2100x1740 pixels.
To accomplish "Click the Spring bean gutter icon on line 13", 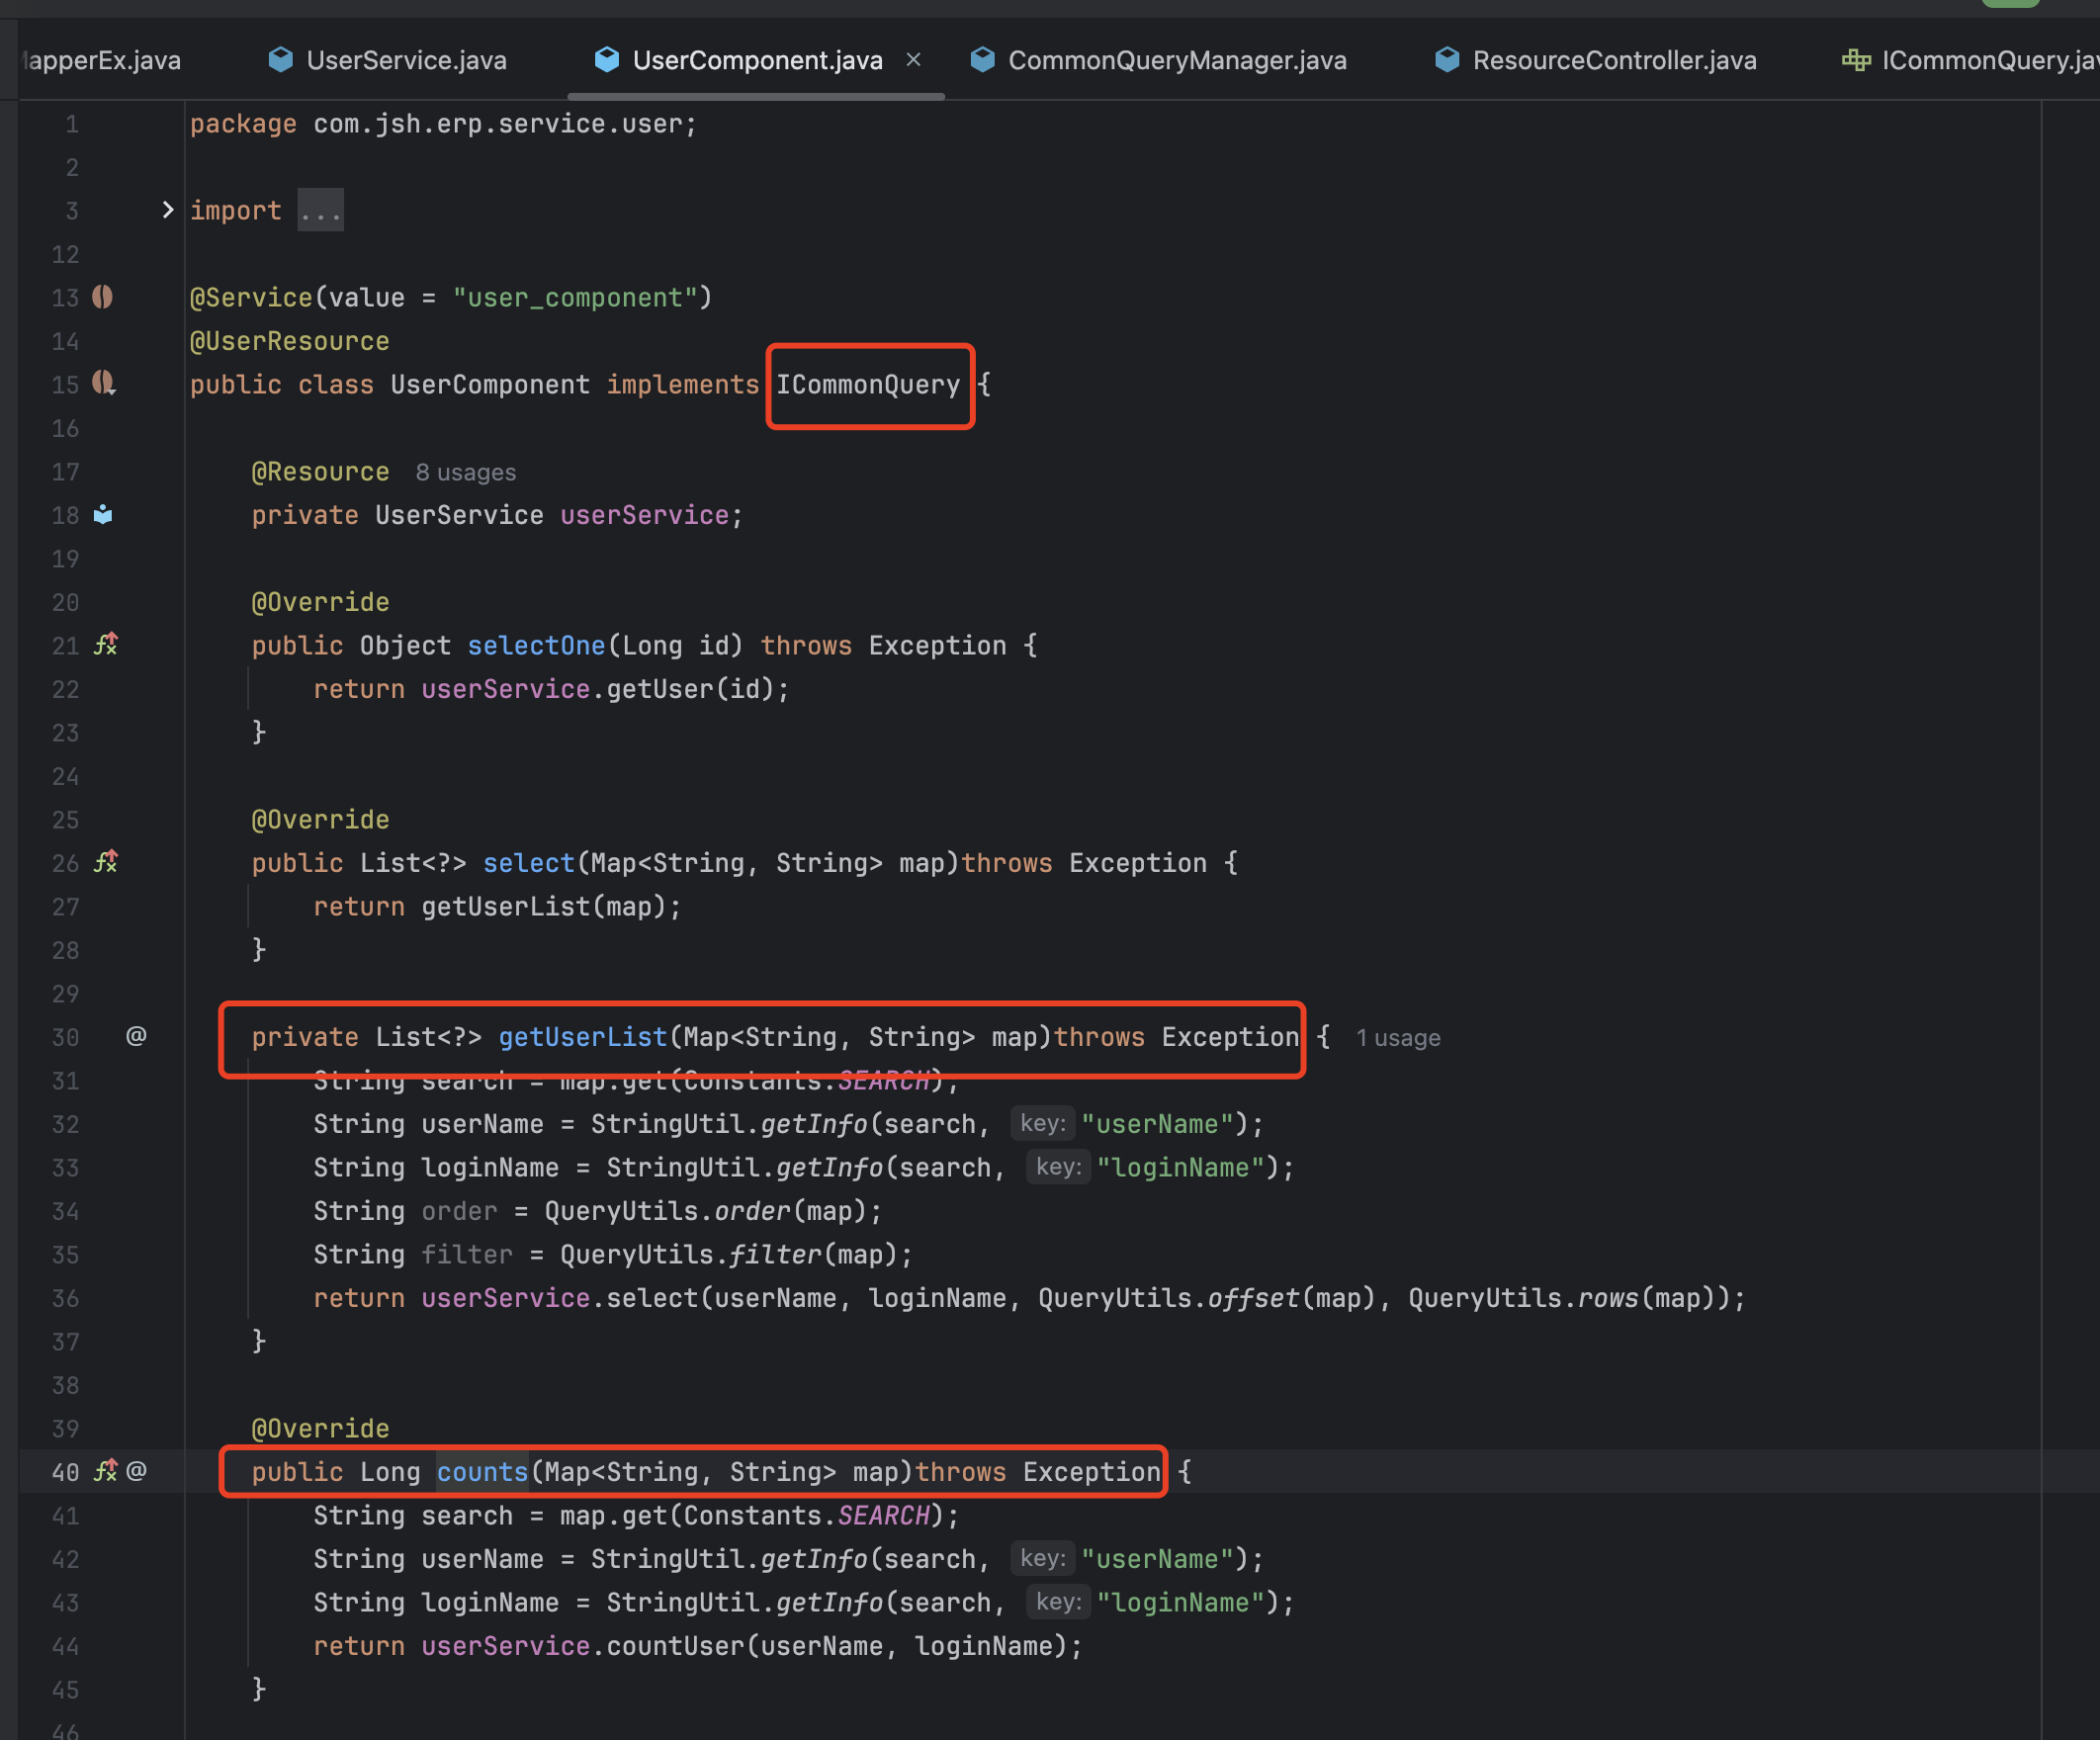I will coord(103,297).
